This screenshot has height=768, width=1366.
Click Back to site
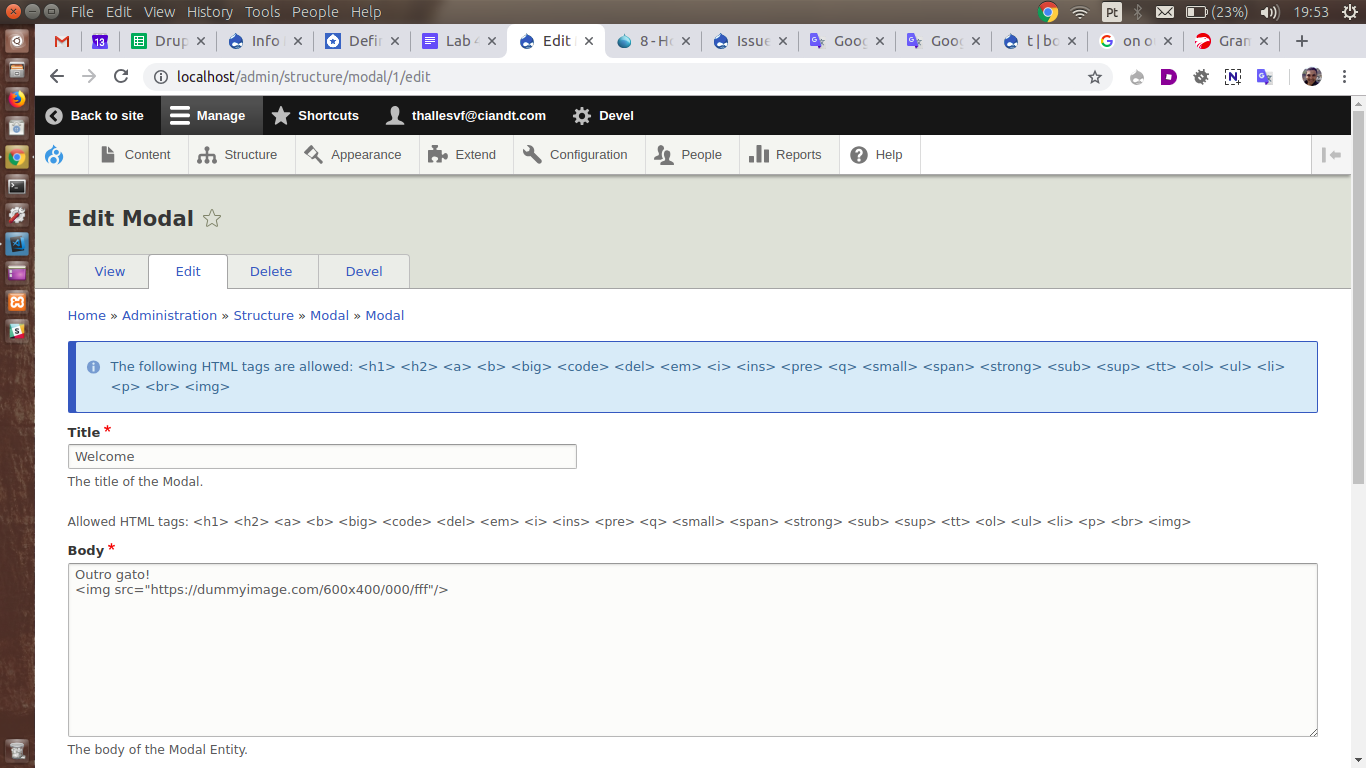(x=96, y=115)
